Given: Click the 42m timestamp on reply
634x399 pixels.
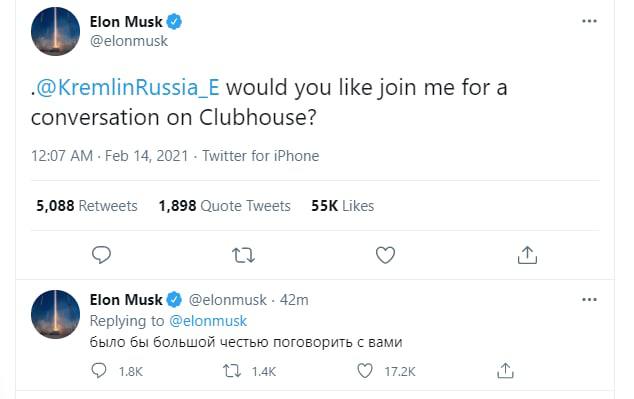Looking at the screenshot, I should point(294,300).
